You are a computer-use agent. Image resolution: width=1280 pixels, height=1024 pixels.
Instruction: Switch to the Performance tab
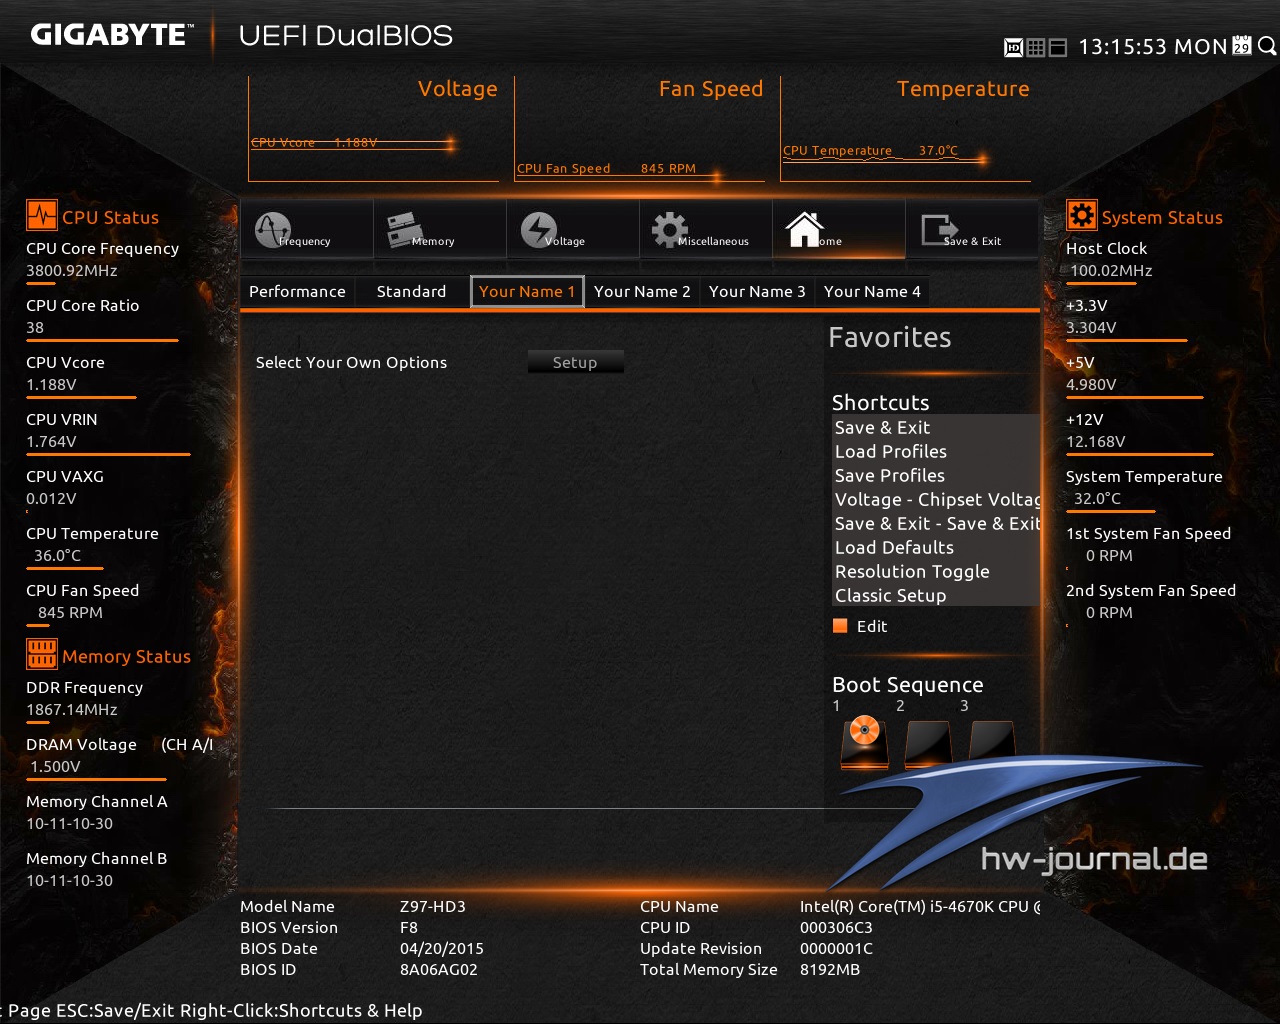point(297,291)
